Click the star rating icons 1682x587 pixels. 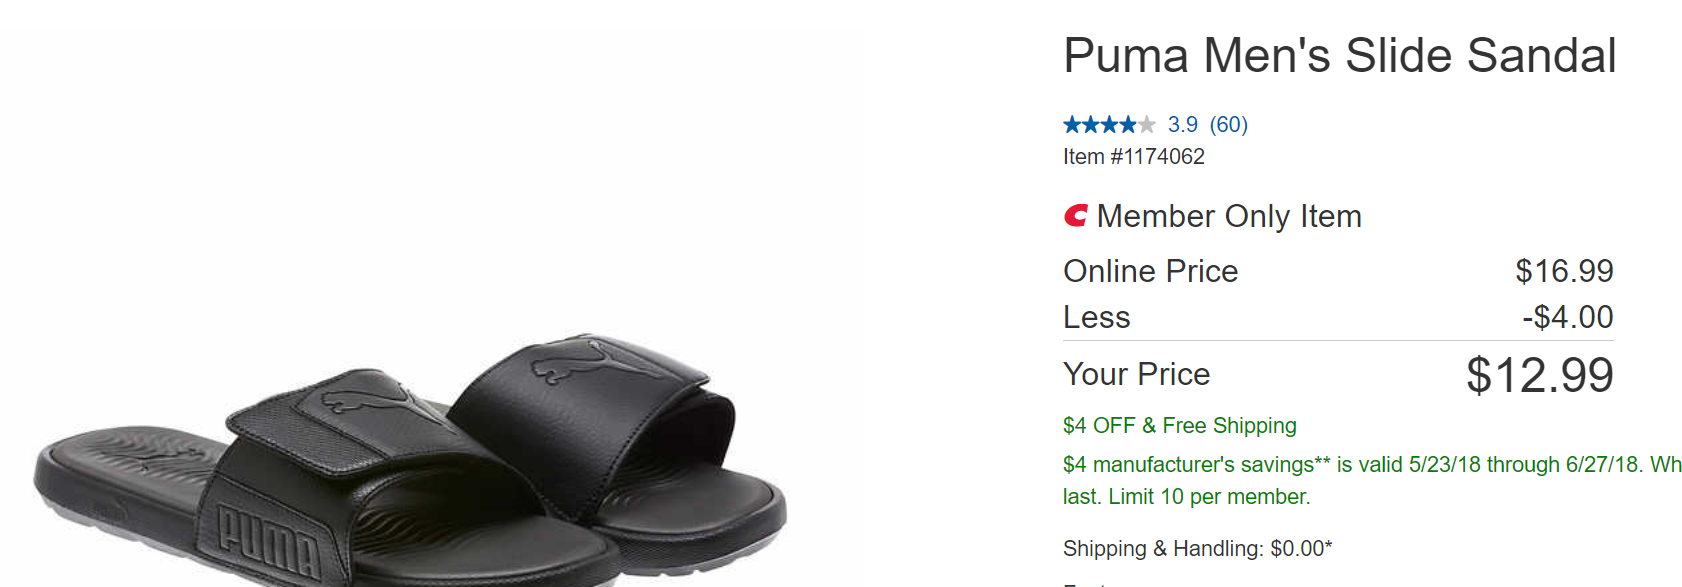(x=1108, y=125)
